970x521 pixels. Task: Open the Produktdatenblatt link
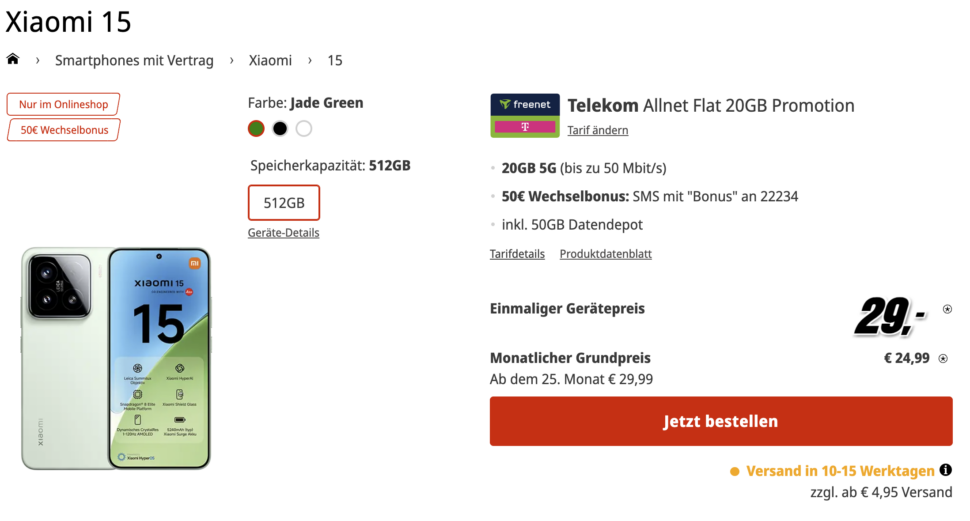(606, 254)
